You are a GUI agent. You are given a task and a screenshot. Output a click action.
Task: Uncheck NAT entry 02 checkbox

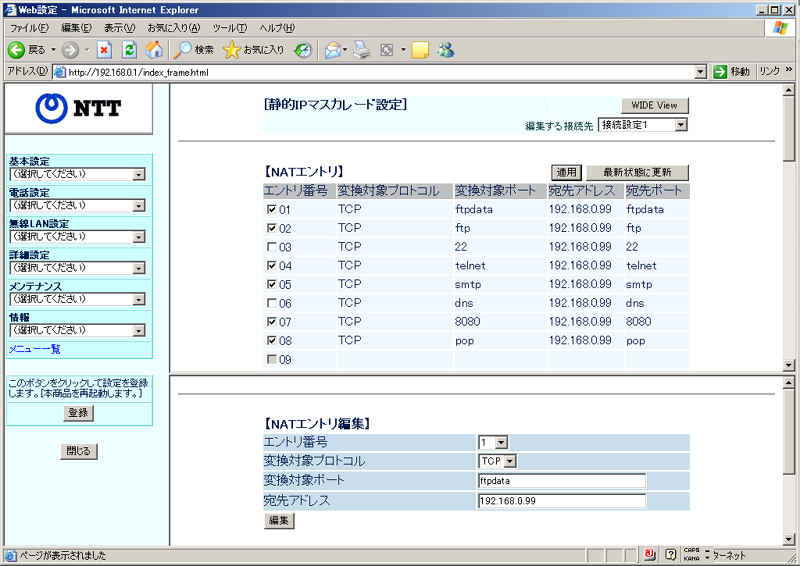[271, 228]
